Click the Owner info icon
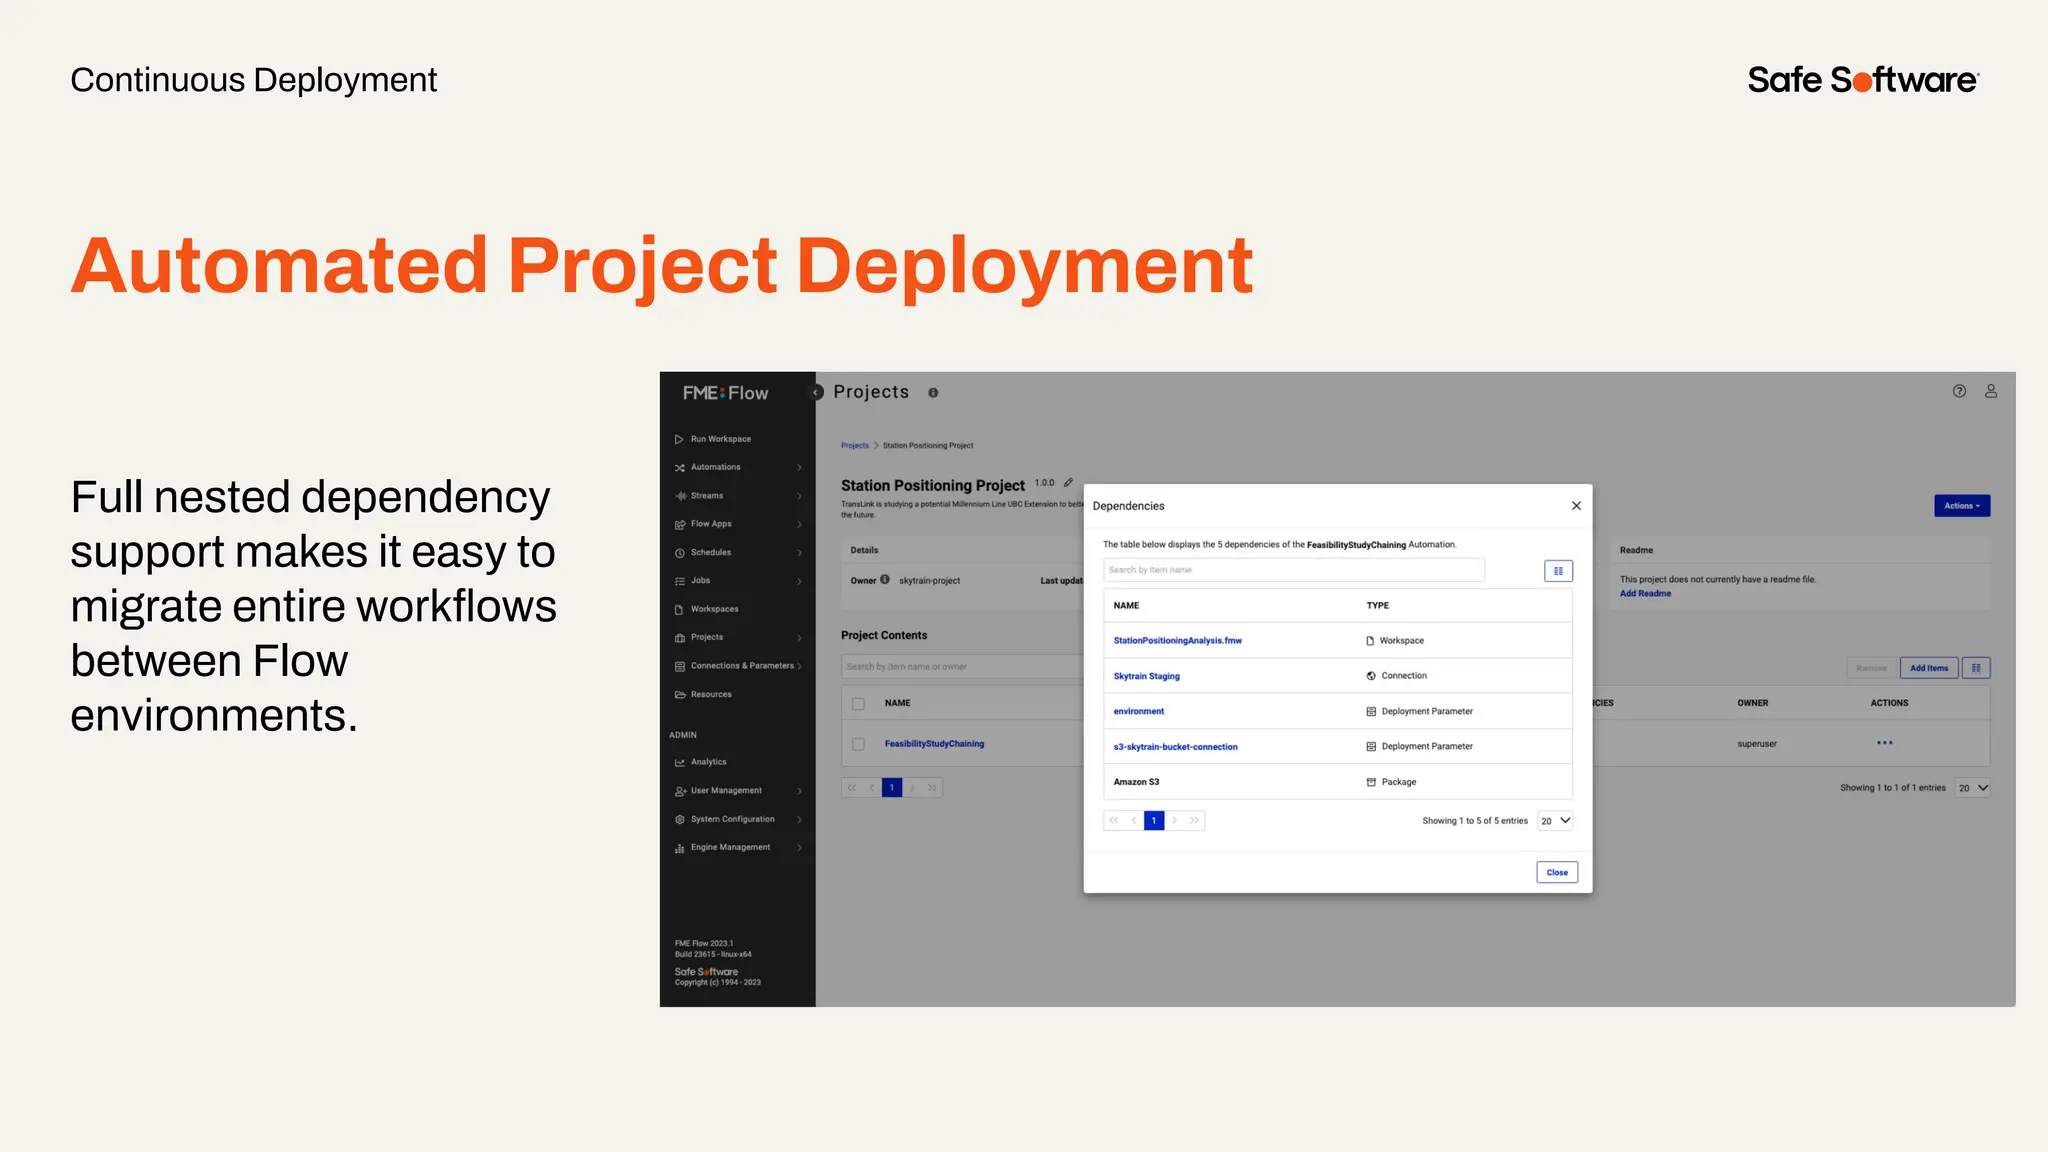The width and height of the screenshot is (2048, 1152). 885,579
